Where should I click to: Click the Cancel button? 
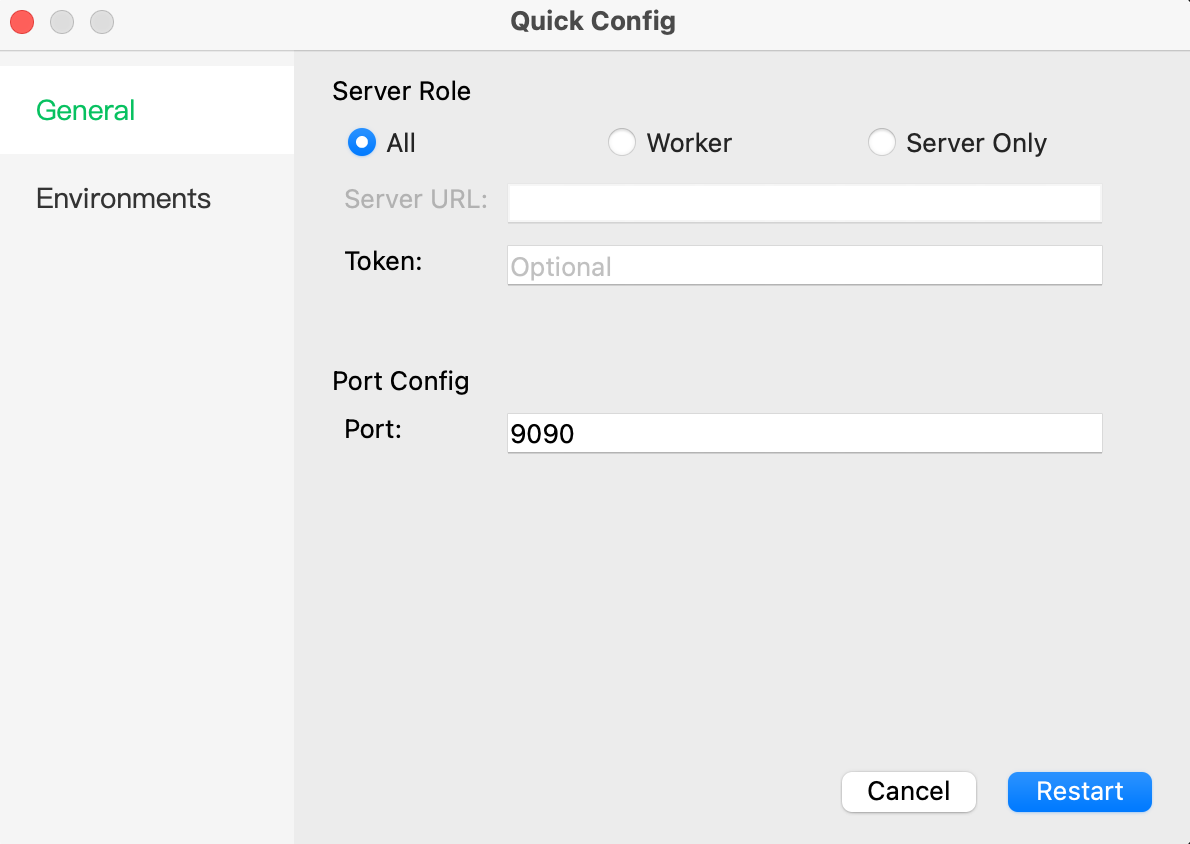click(x=908, y=792)
